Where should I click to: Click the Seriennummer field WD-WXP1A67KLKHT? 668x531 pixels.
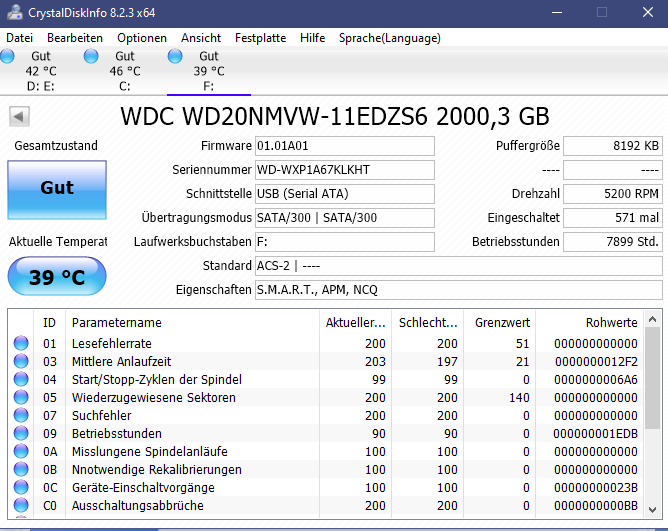pyautogui.click(x=345, y=170)
